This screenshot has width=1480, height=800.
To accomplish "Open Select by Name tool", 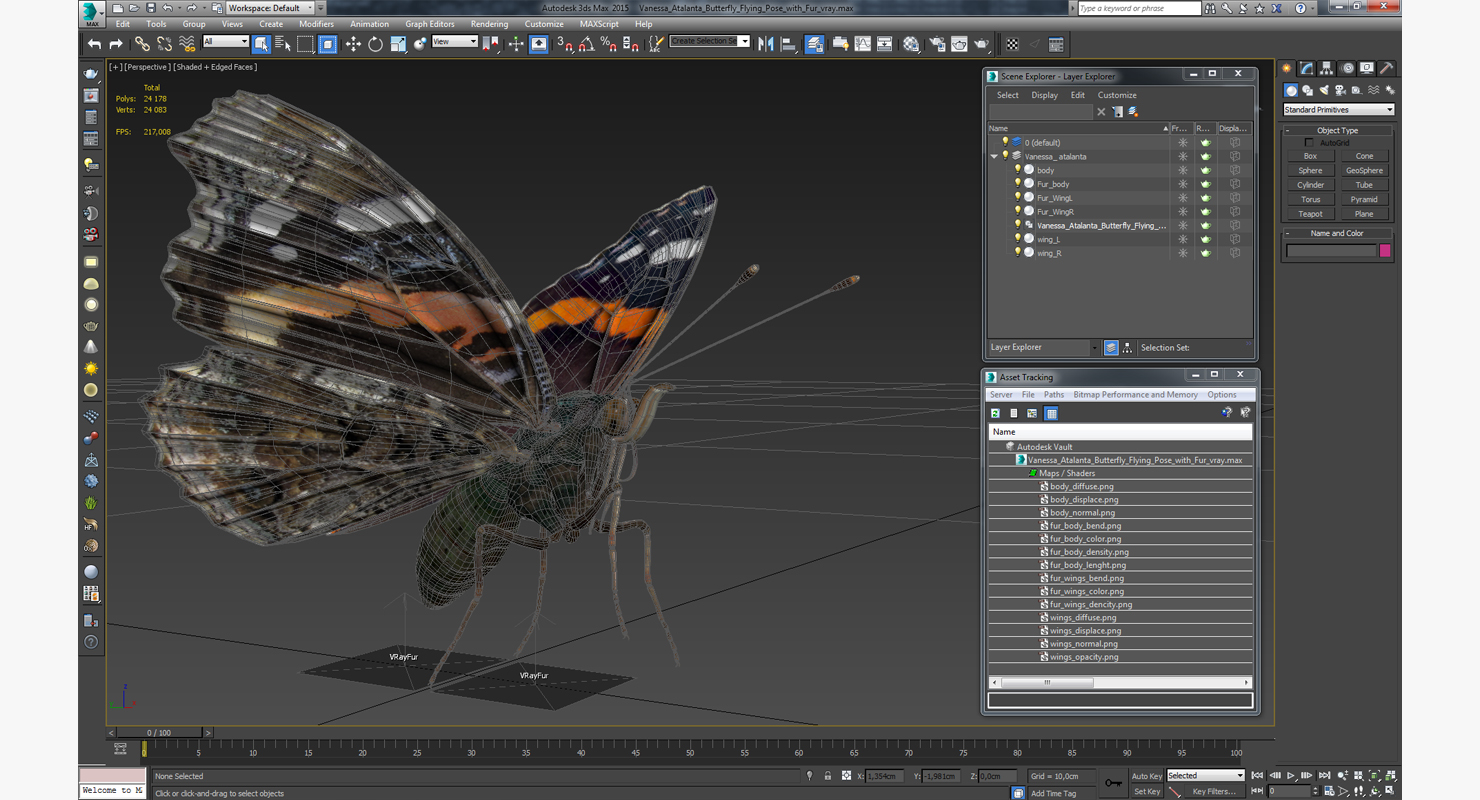I will tap(283, 44).
